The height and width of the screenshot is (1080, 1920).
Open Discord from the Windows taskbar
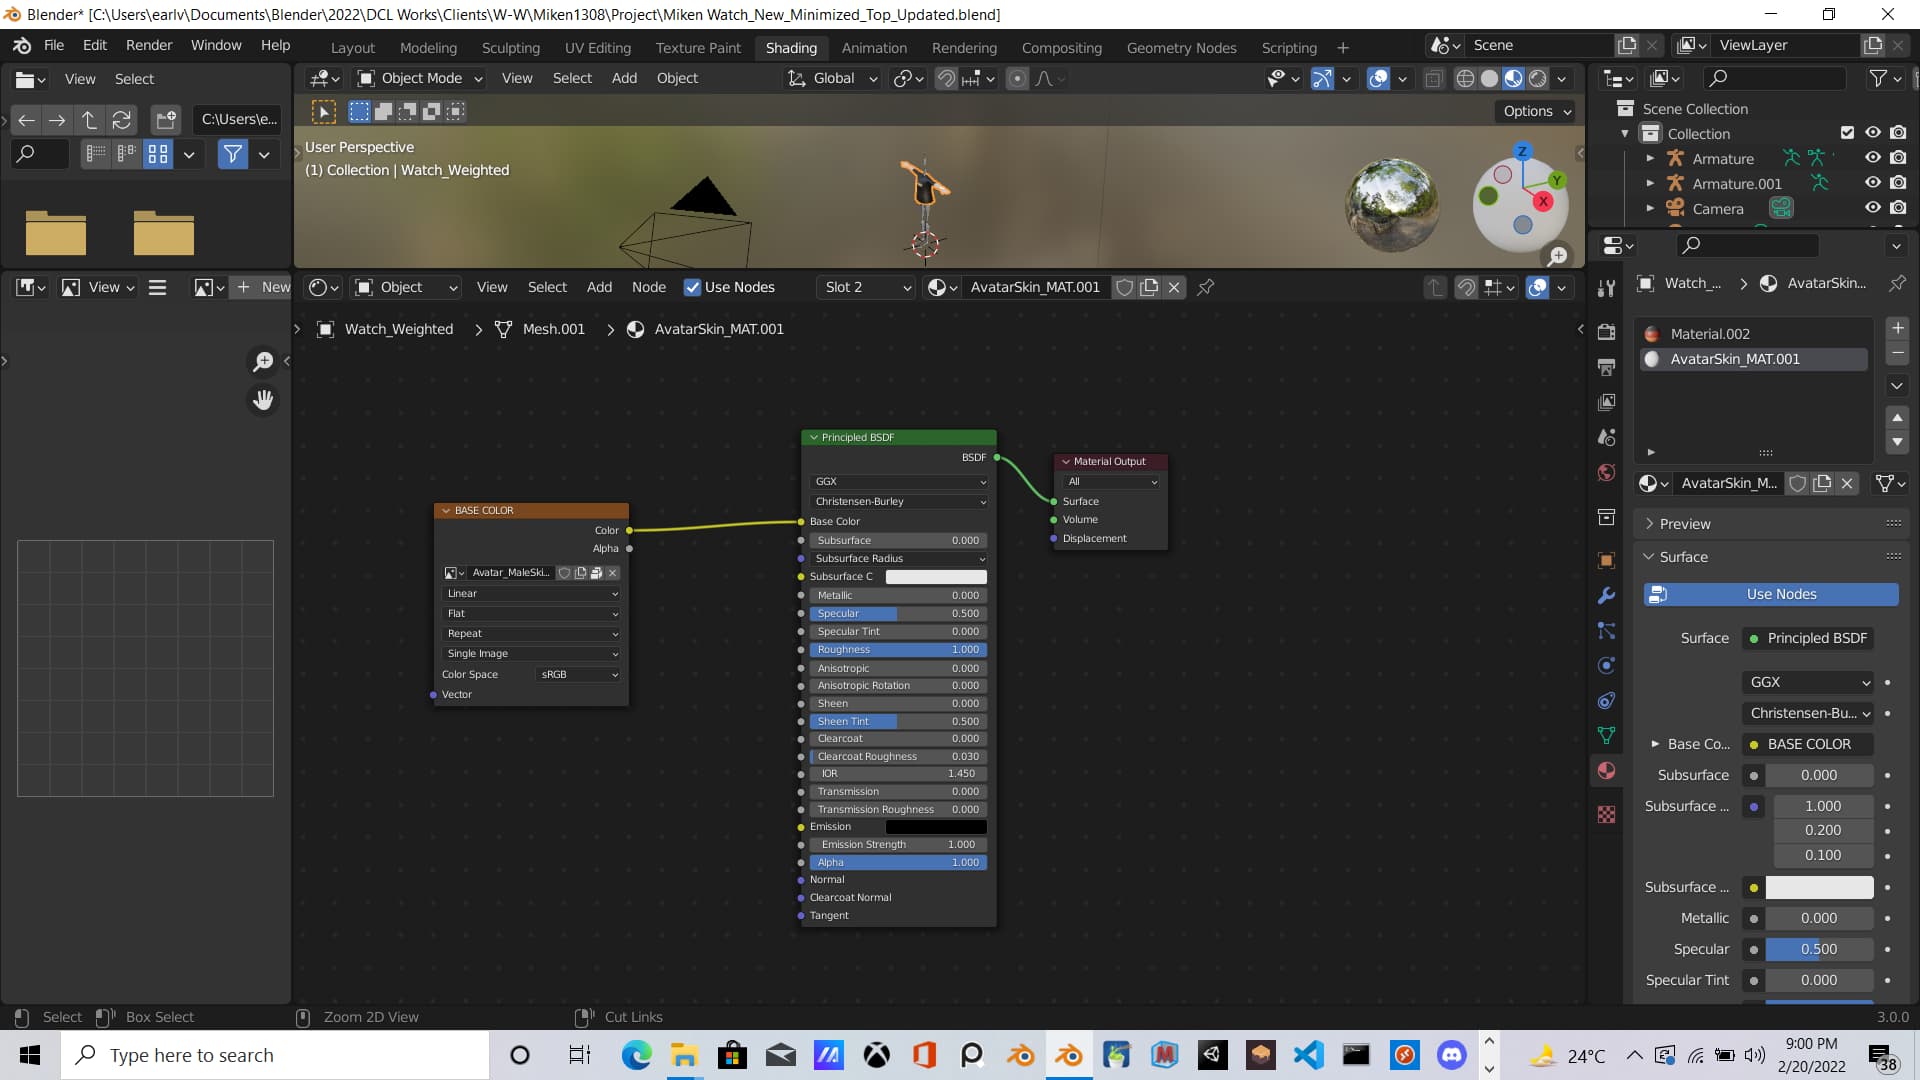pyautogui.click(x=1451, y=1055)
